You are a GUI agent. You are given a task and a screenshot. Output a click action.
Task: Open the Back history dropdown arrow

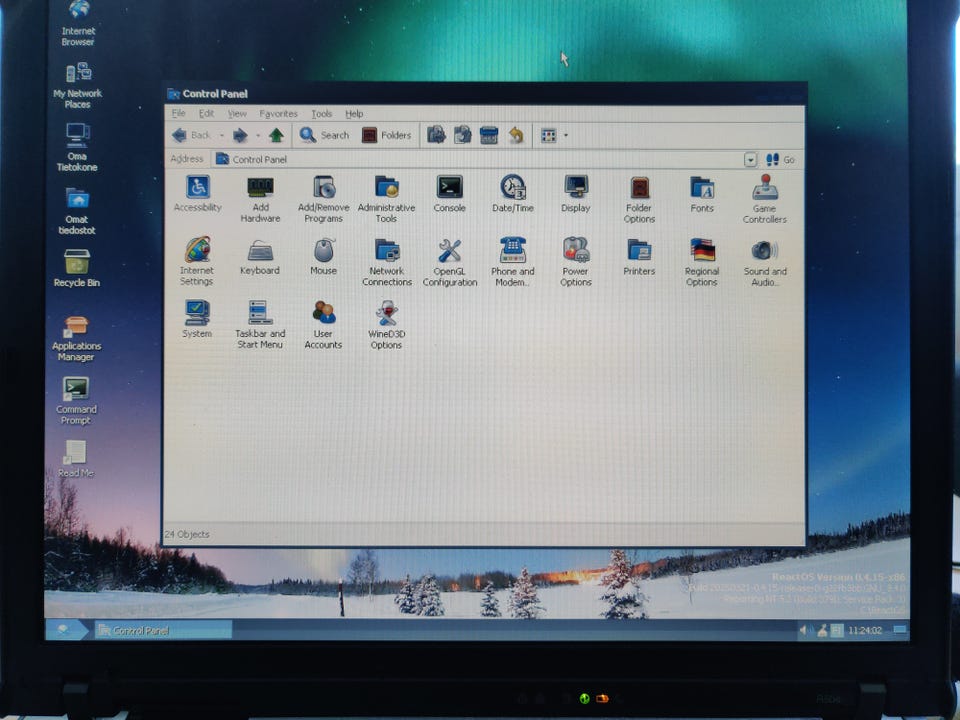point(220,135)
